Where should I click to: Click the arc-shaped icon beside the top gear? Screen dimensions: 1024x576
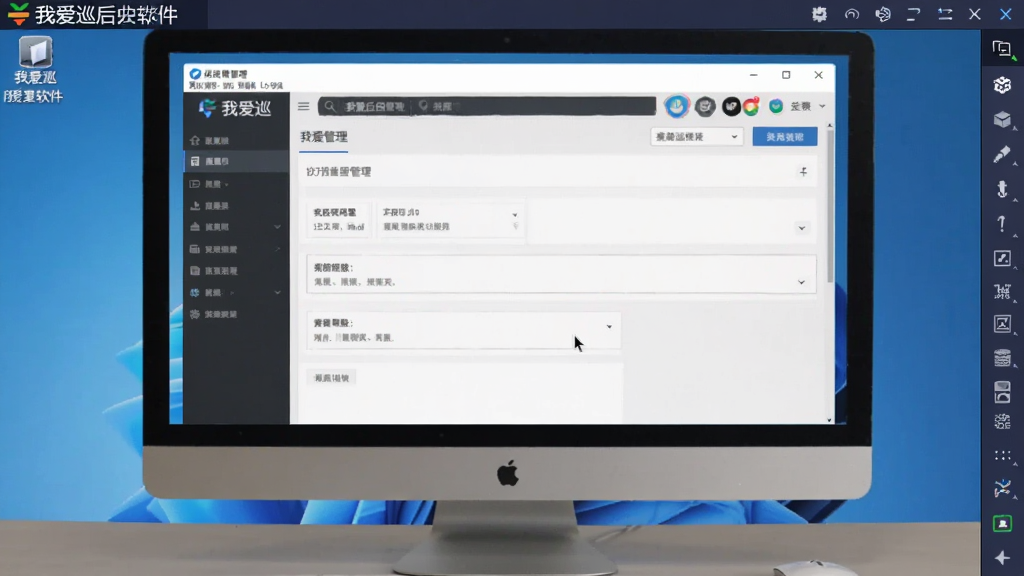pos(852,14)
